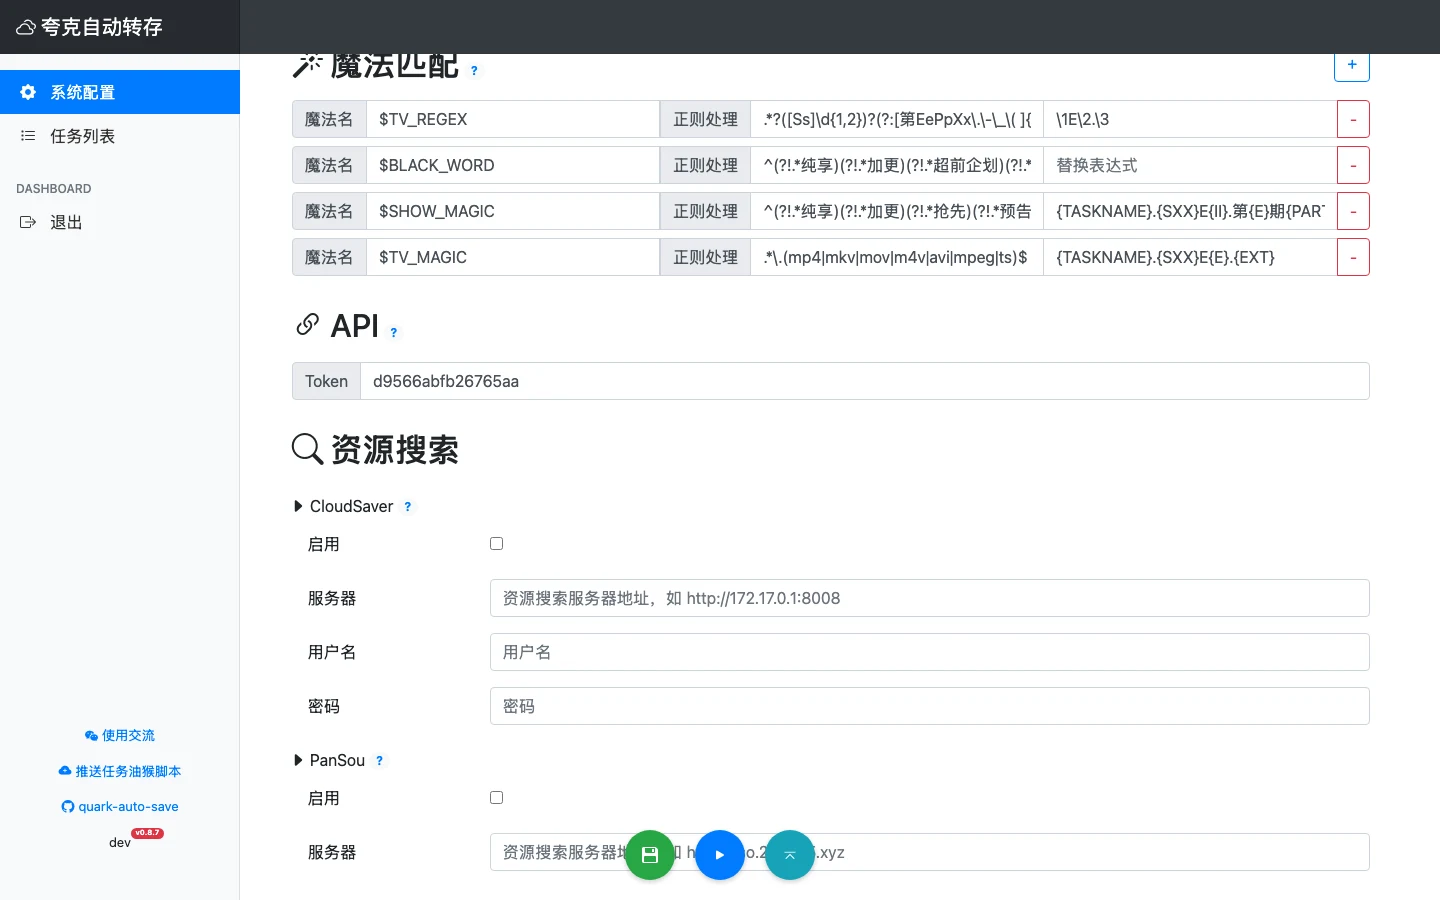Viewport: 1440px width, 900px height.
Task: Remove the $BLACK_WORD rule
Action: [x=1353, y=165]
